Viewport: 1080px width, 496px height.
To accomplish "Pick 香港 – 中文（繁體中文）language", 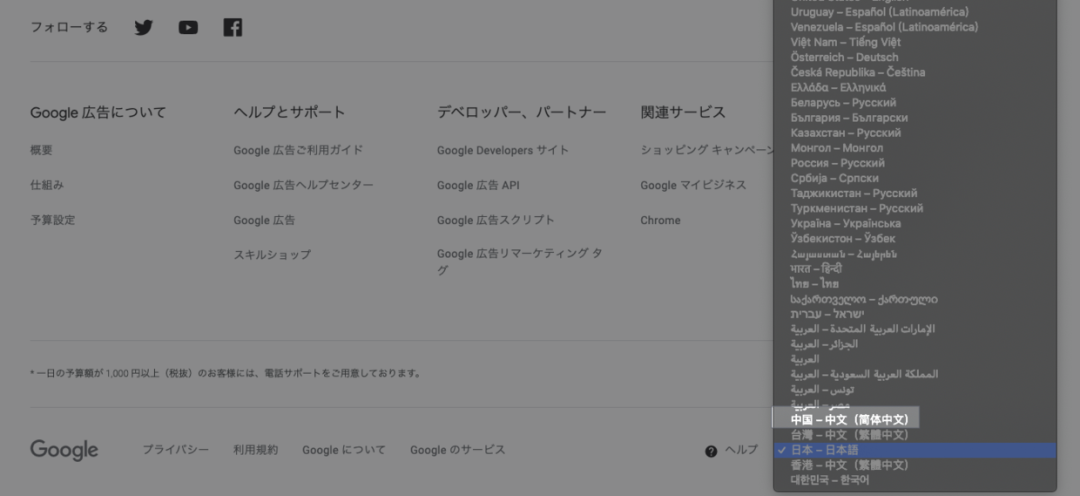I will tap(849, 465).
